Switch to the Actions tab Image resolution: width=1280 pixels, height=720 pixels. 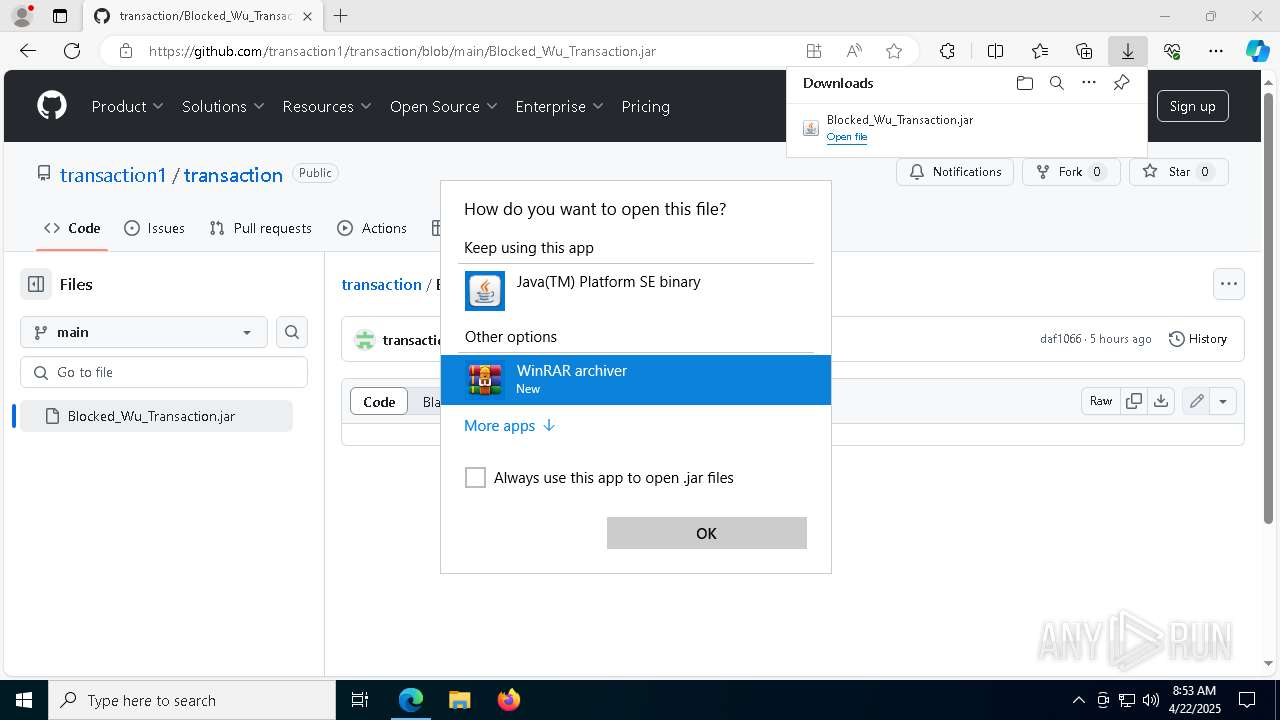372,228
